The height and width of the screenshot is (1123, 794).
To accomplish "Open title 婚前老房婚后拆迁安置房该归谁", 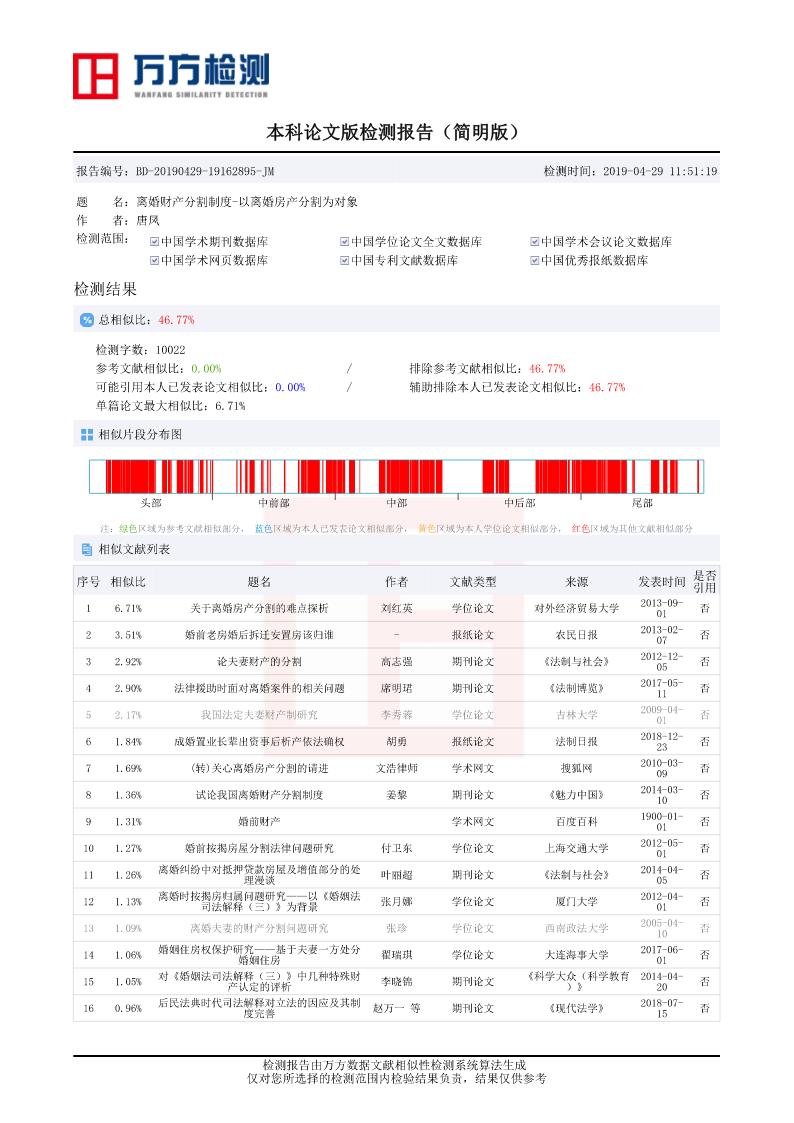I will tap(259, 635).
